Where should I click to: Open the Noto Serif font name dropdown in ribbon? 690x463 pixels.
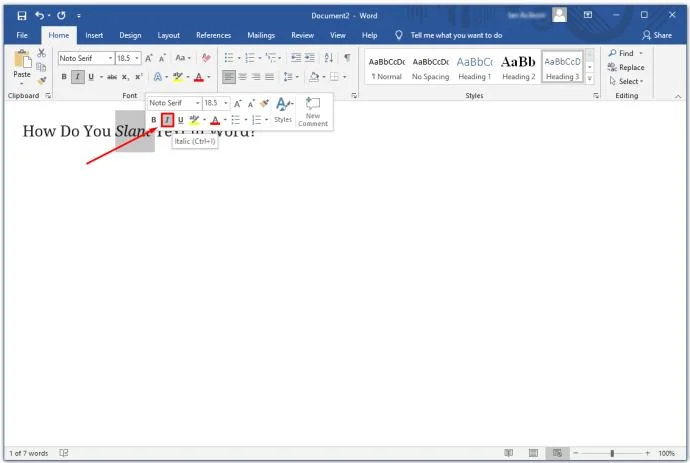(110, 58)
